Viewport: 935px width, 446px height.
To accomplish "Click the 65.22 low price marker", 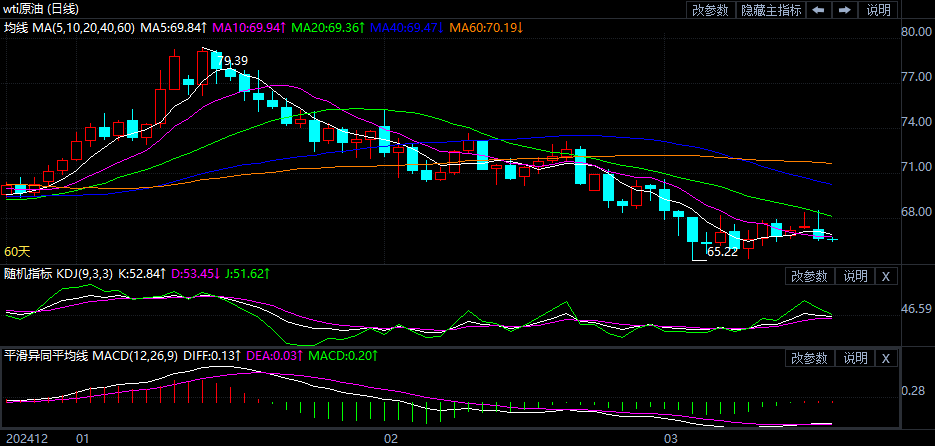I will [721, 252].
